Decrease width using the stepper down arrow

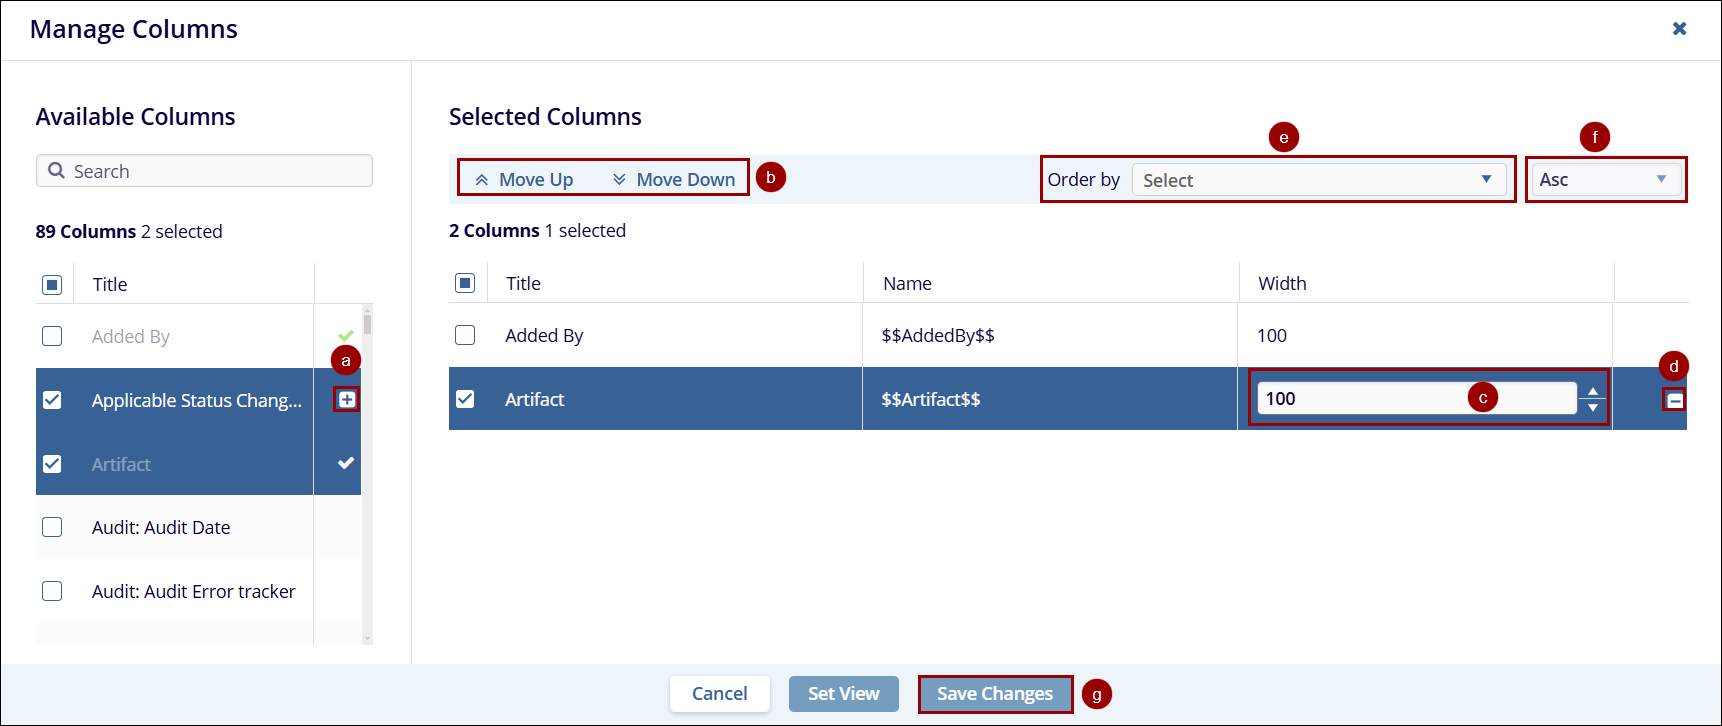[1593, 407]
